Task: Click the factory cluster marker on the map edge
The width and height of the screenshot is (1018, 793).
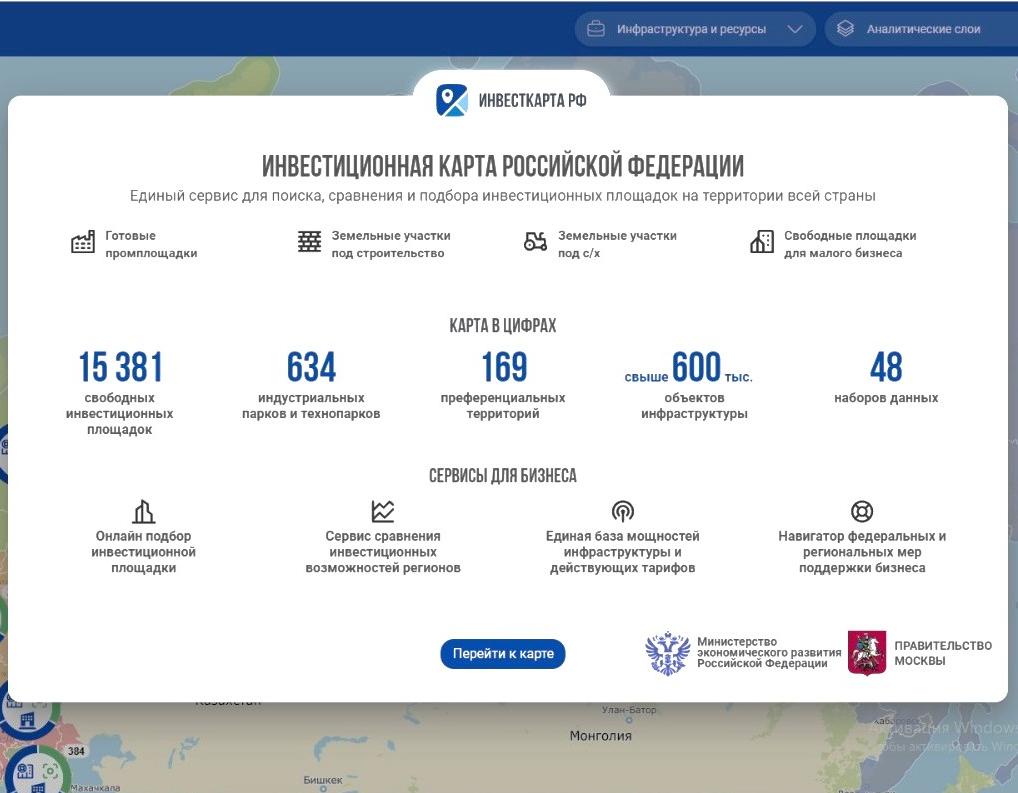Action: click(28, 719)
